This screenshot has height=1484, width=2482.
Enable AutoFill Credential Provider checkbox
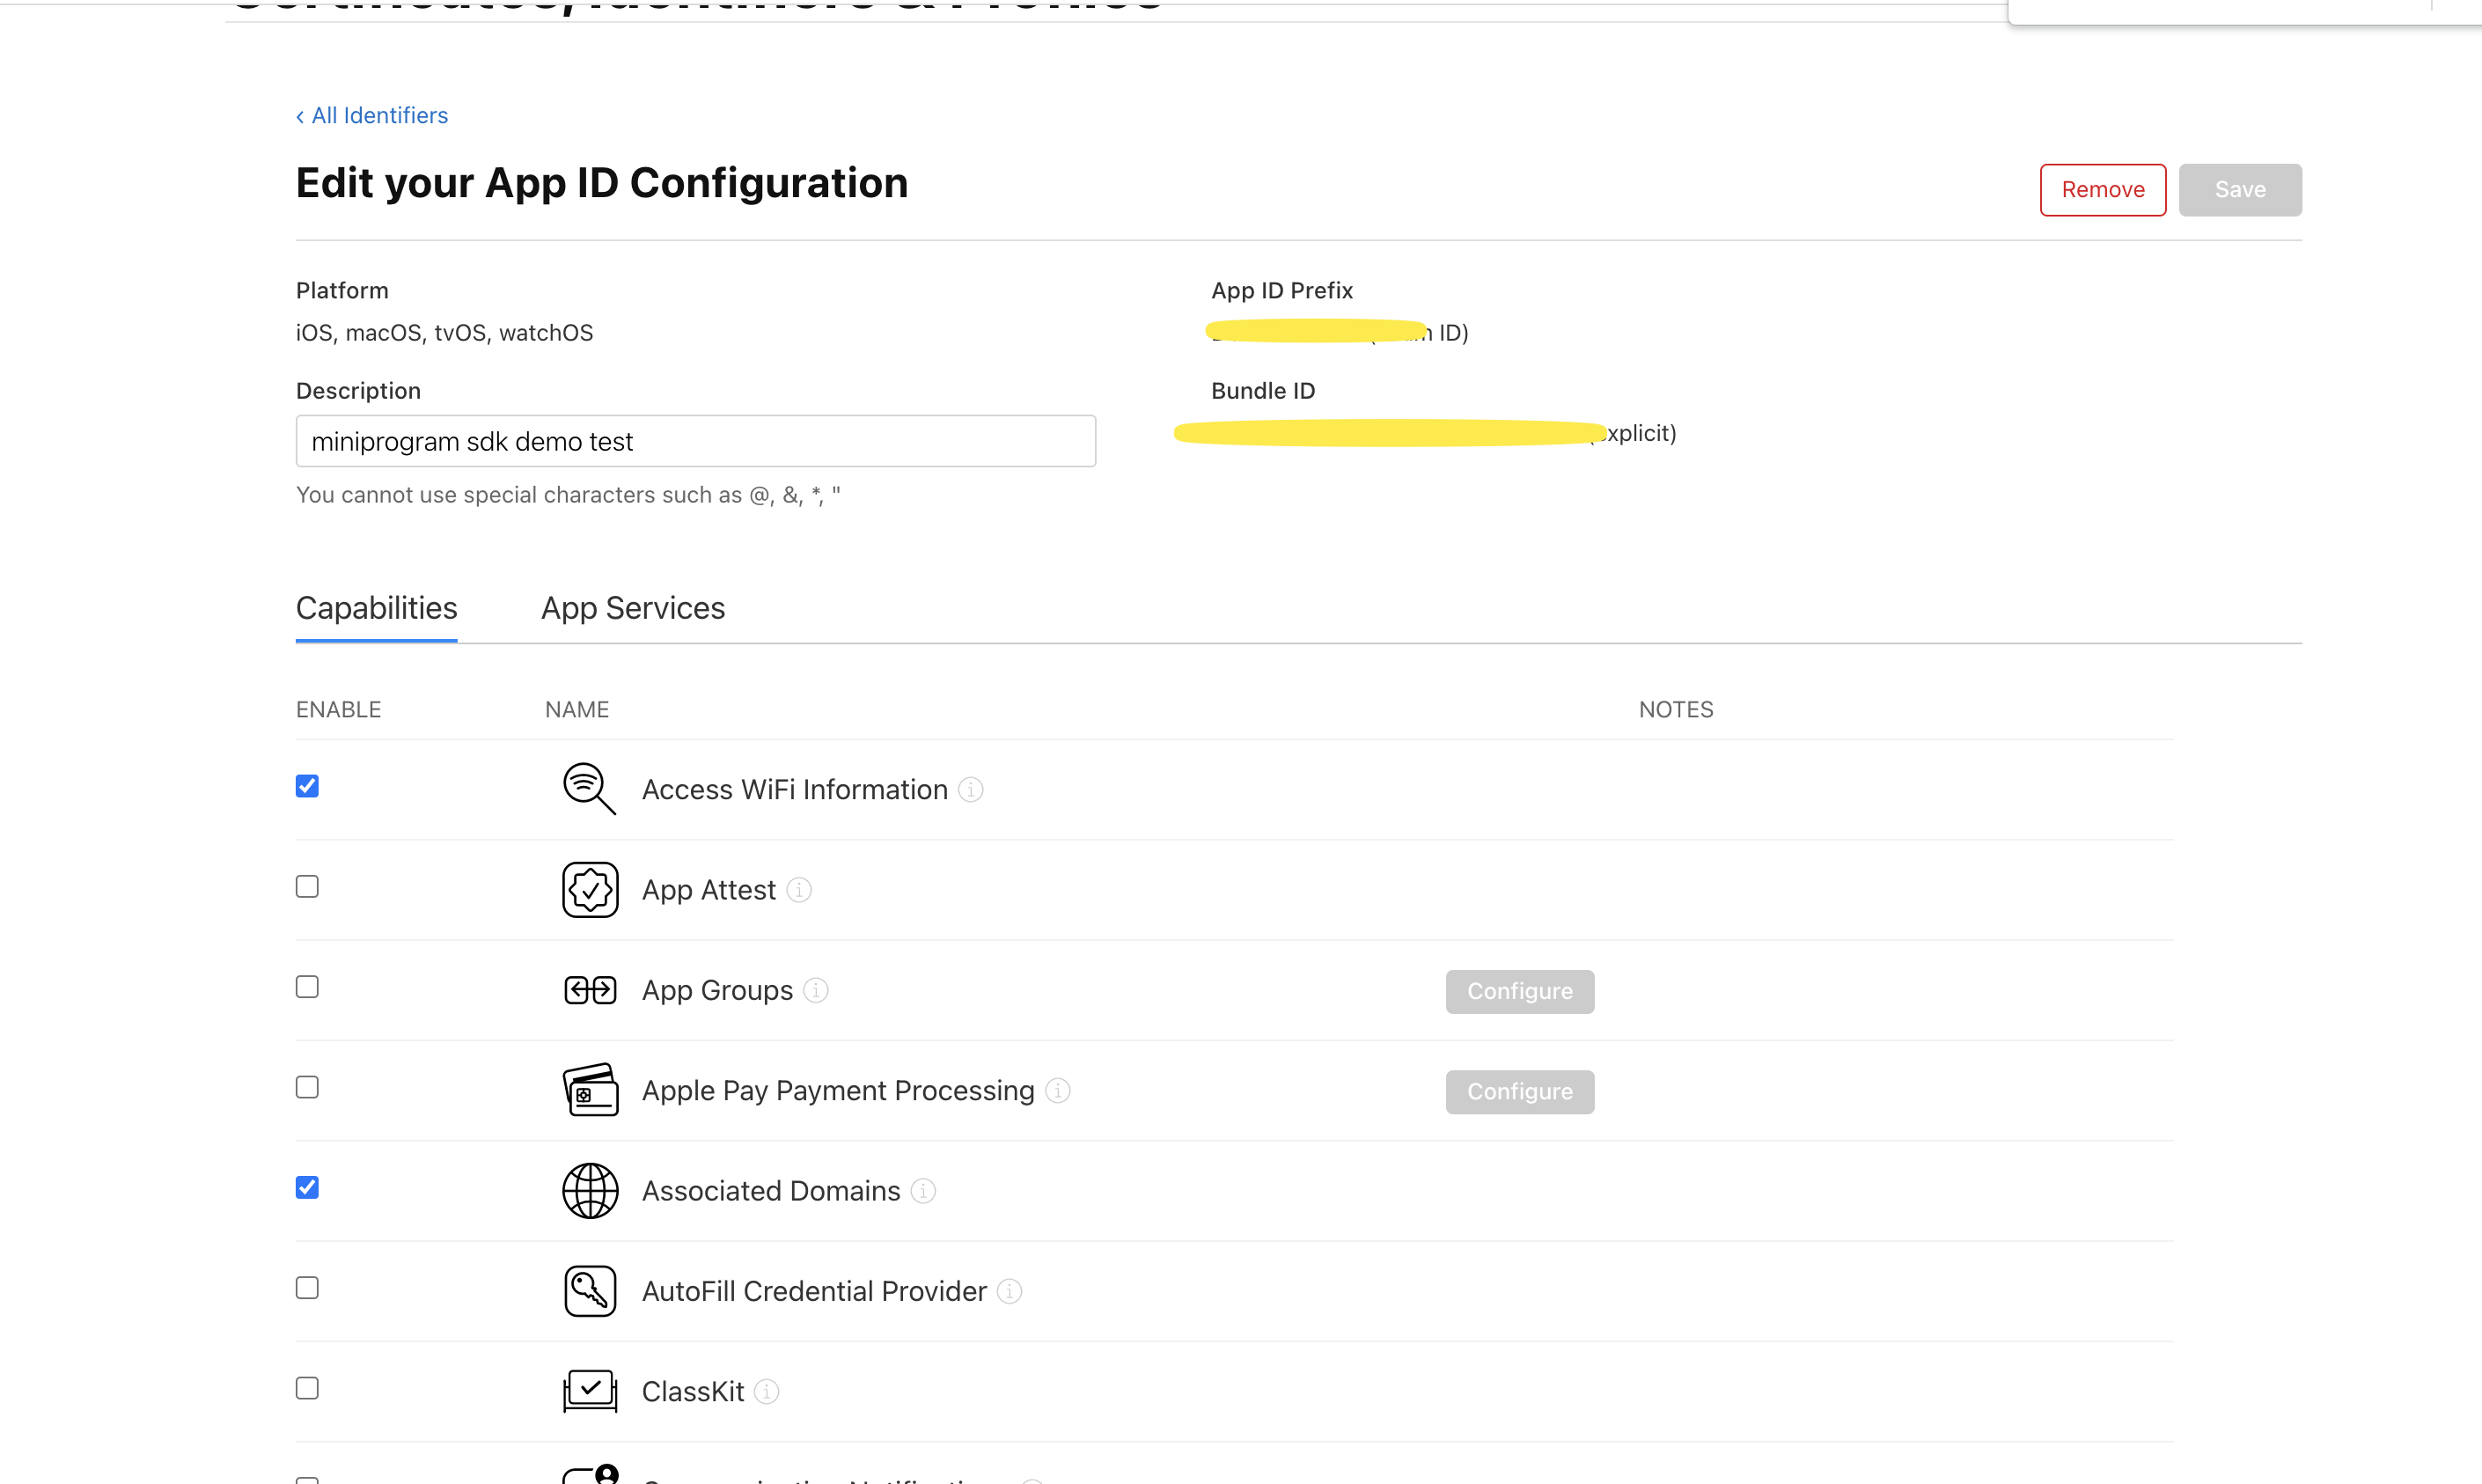[x=307, y=1288]
